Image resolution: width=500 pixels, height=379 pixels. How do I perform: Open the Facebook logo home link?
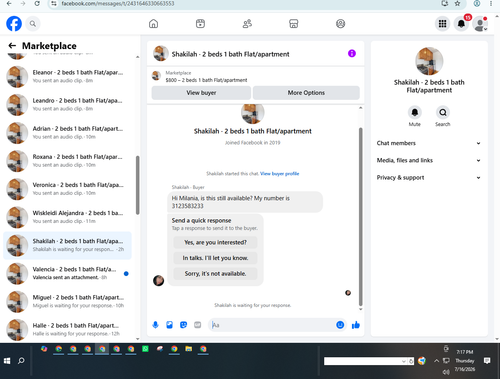(x=14, y=24)
